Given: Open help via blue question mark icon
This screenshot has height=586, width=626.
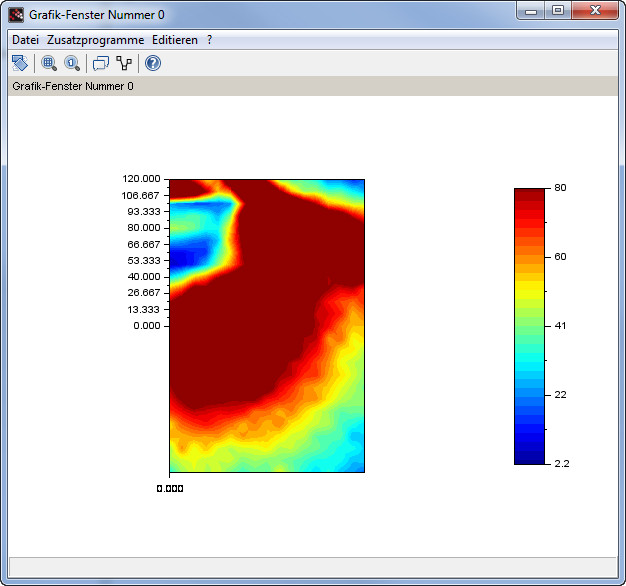Looking at the screenshot, I should 153,63.
